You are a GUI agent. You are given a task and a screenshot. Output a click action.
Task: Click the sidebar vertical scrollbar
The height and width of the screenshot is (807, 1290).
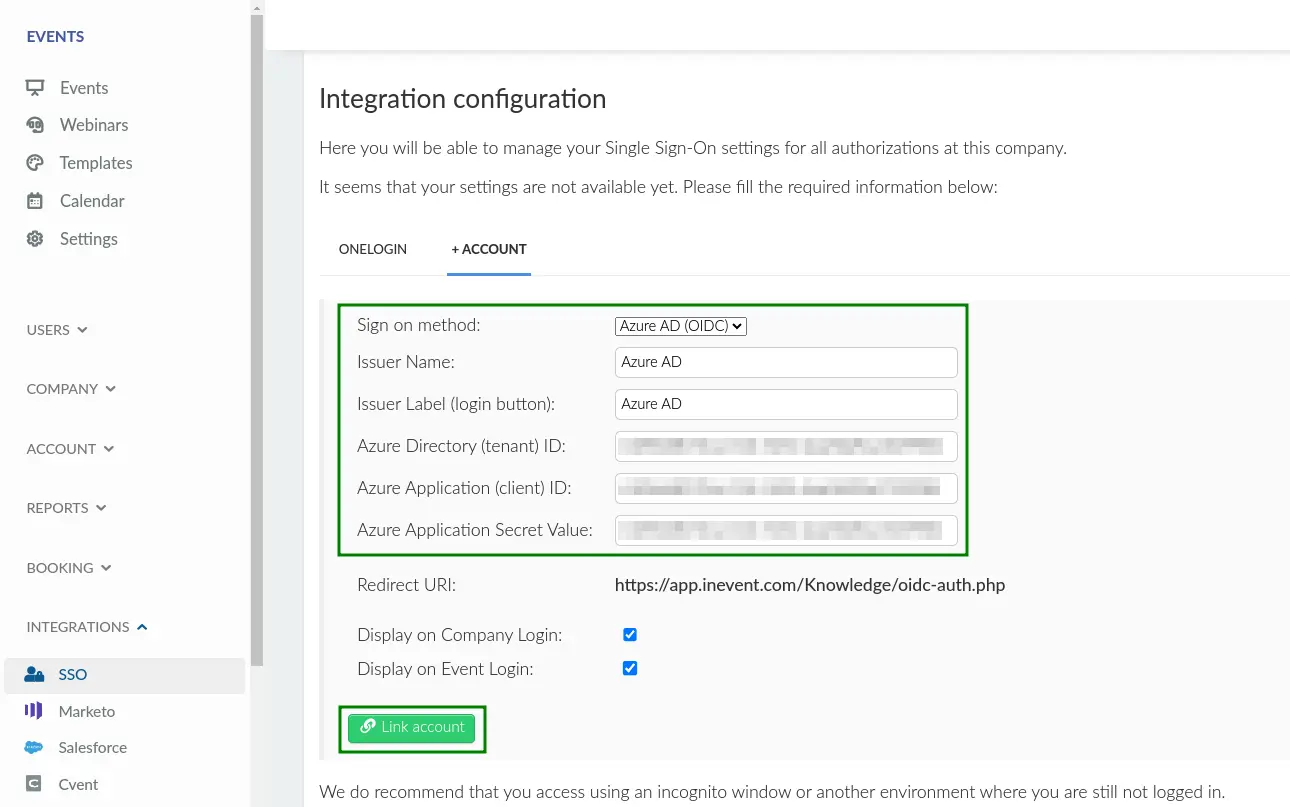coord(257,340)
